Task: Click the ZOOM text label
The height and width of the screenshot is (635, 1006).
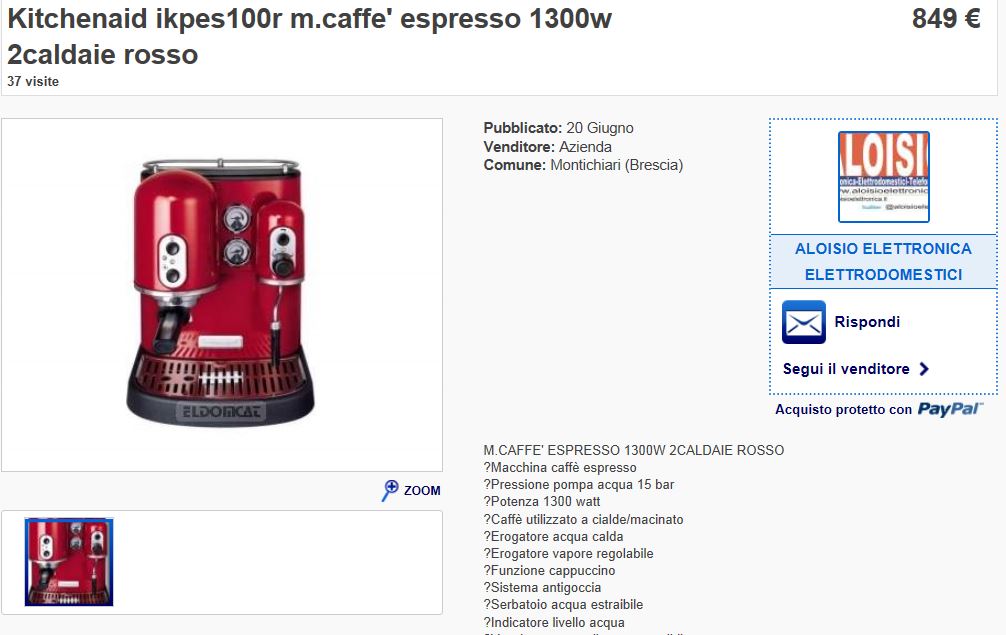Action: (422, 491)
